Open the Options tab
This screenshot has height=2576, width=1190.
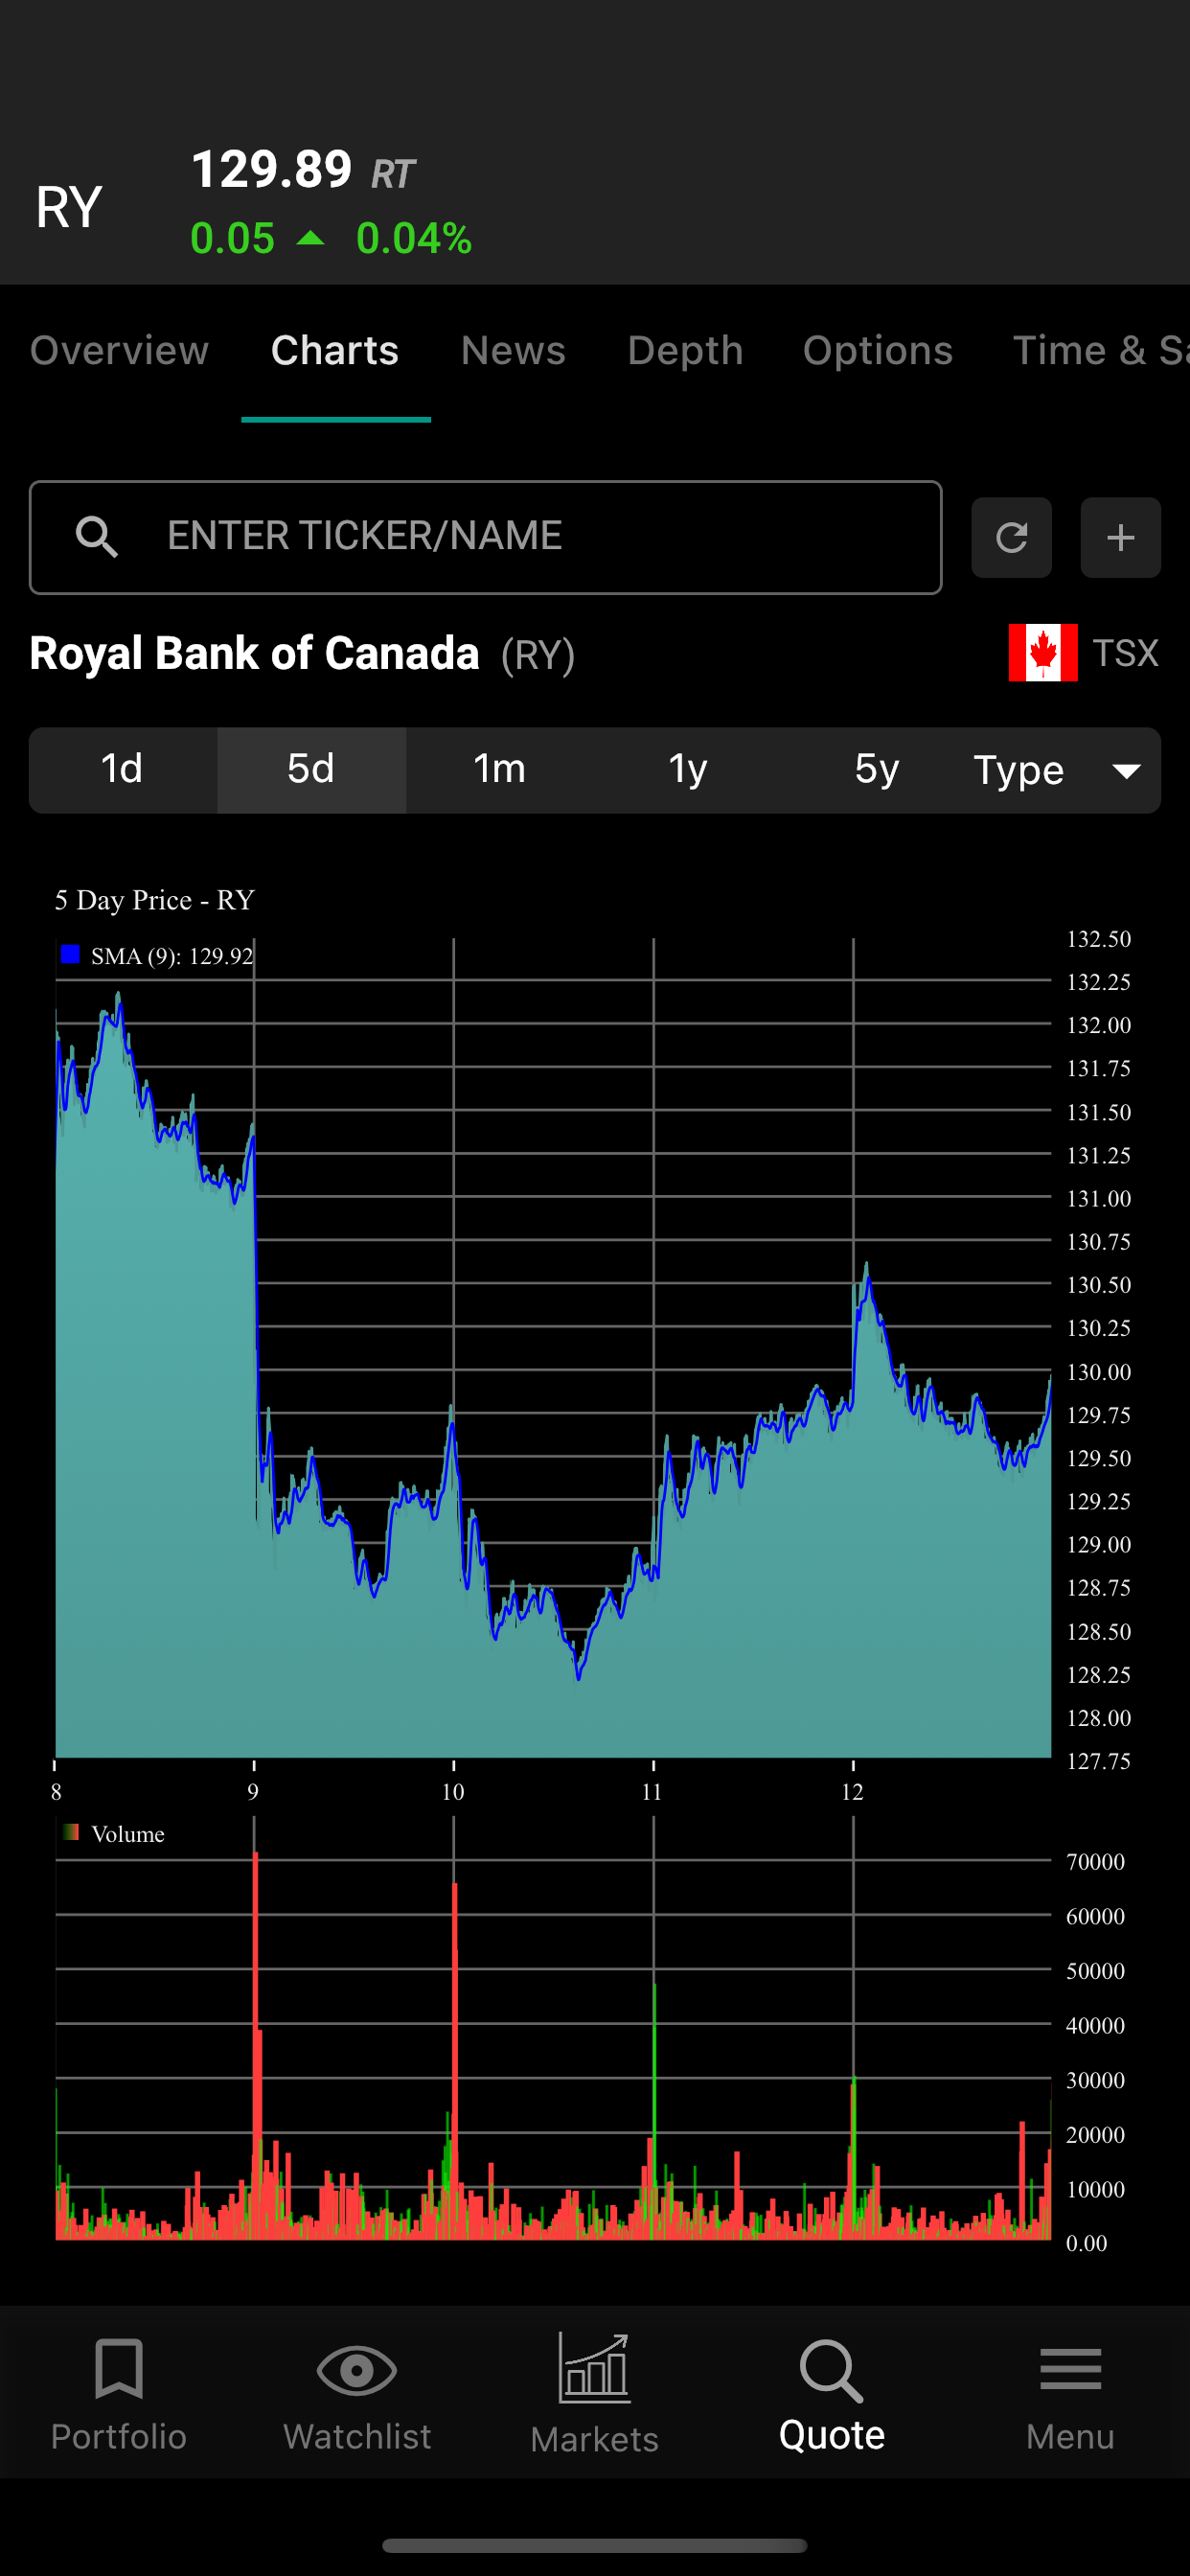point(877,351)
